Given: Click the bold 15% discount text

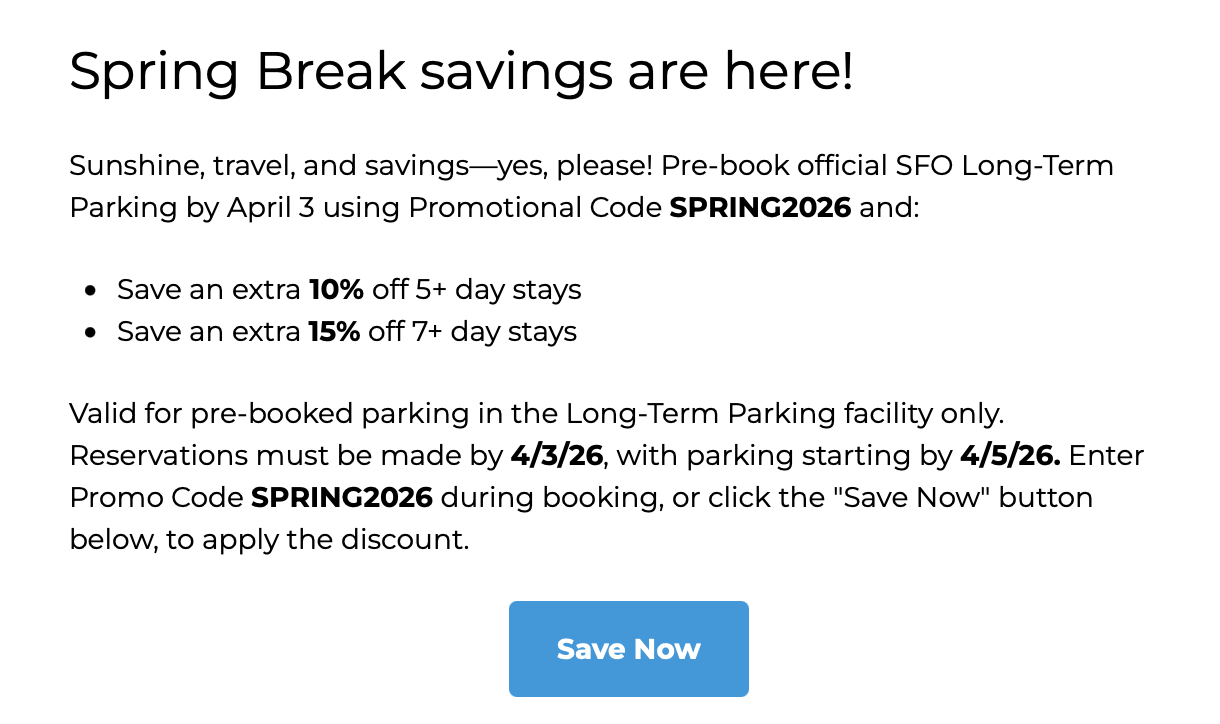Looking at the screenshot, I should point(334,331).
